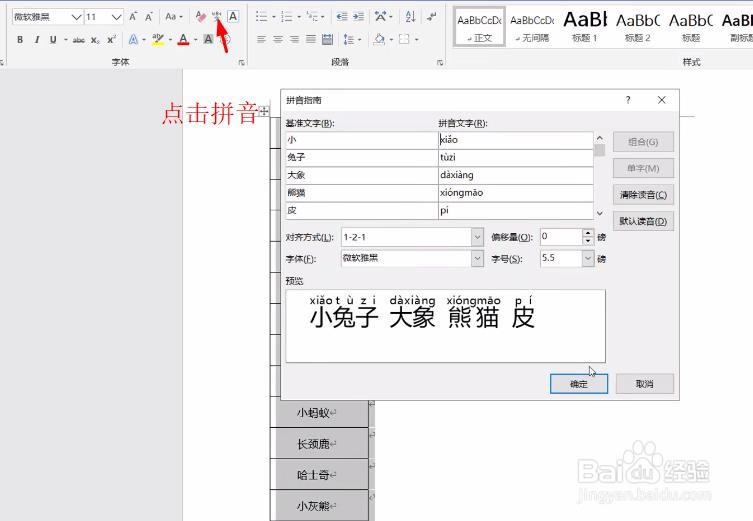The height and width of the screenshot is (521, 753).
Task: Open the font group dialog launcher
Action: [x=242, y=62]
